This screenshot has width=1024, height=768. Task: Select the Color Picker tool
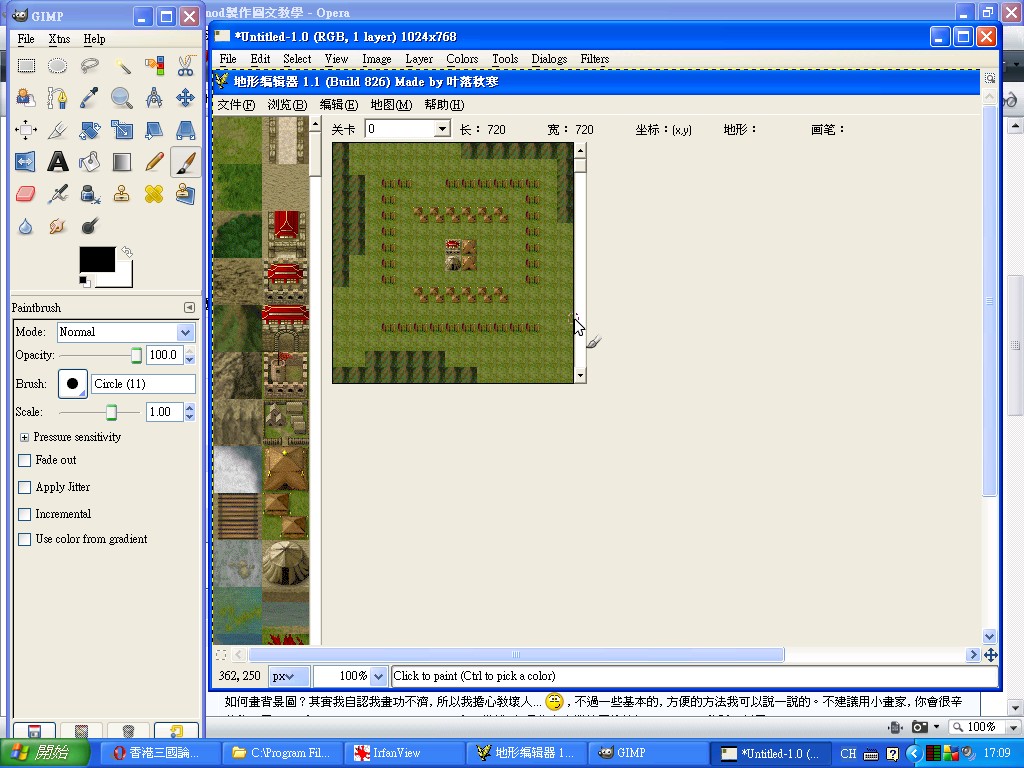click(x=89, y=98)
